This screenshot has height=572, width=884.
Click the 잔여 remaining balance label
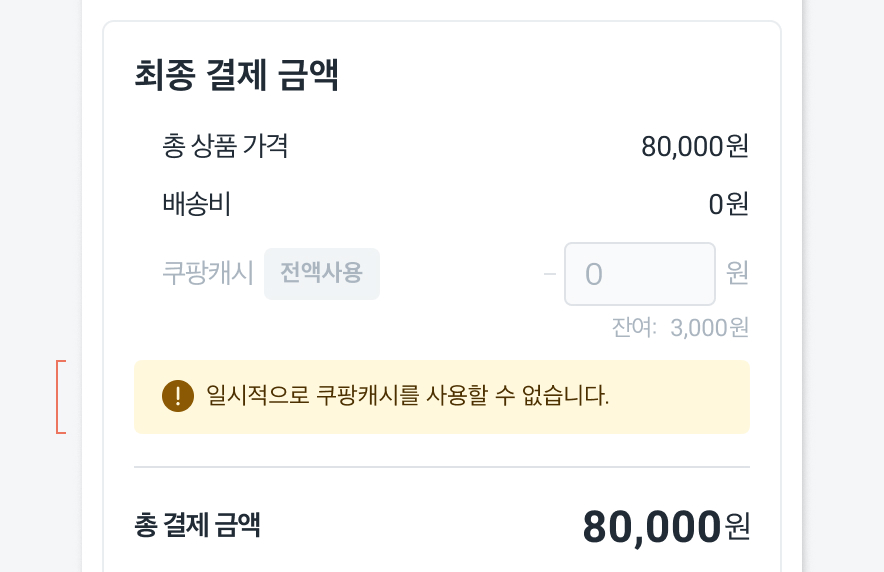coord(634,327)
